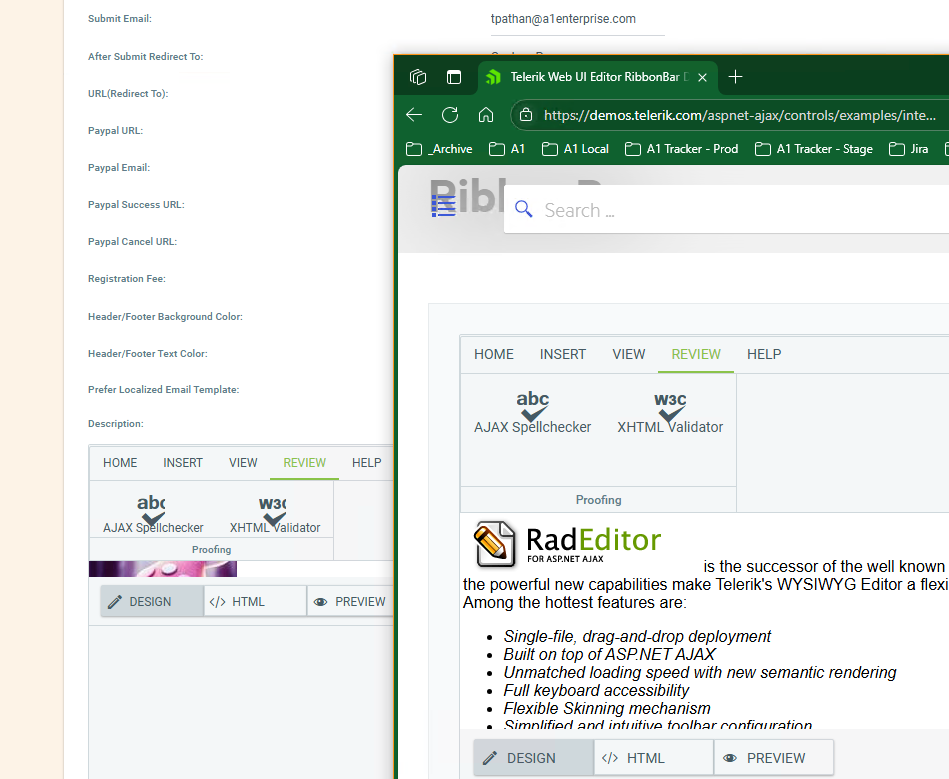Click the RadEditor logo image
The height and width of the screenshot is (779, 949).
tap(568, 544)
